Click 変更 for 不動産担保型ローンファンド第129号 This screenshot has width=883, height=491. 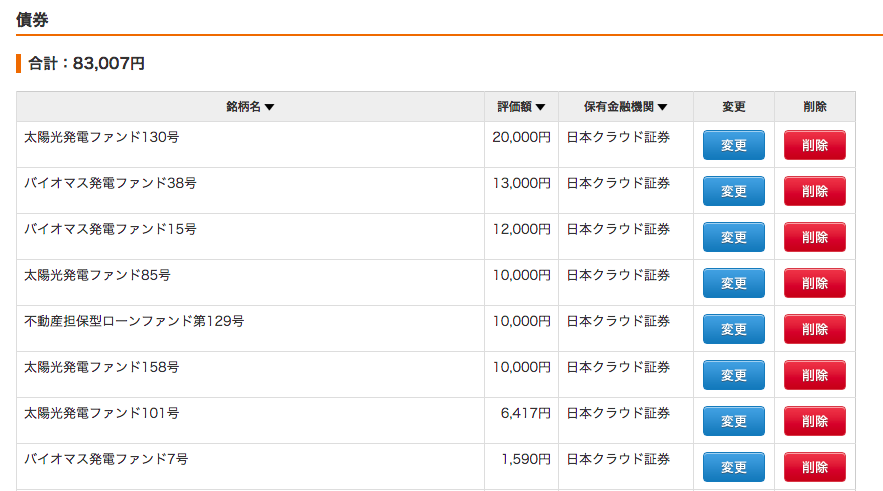pos(734,329)
